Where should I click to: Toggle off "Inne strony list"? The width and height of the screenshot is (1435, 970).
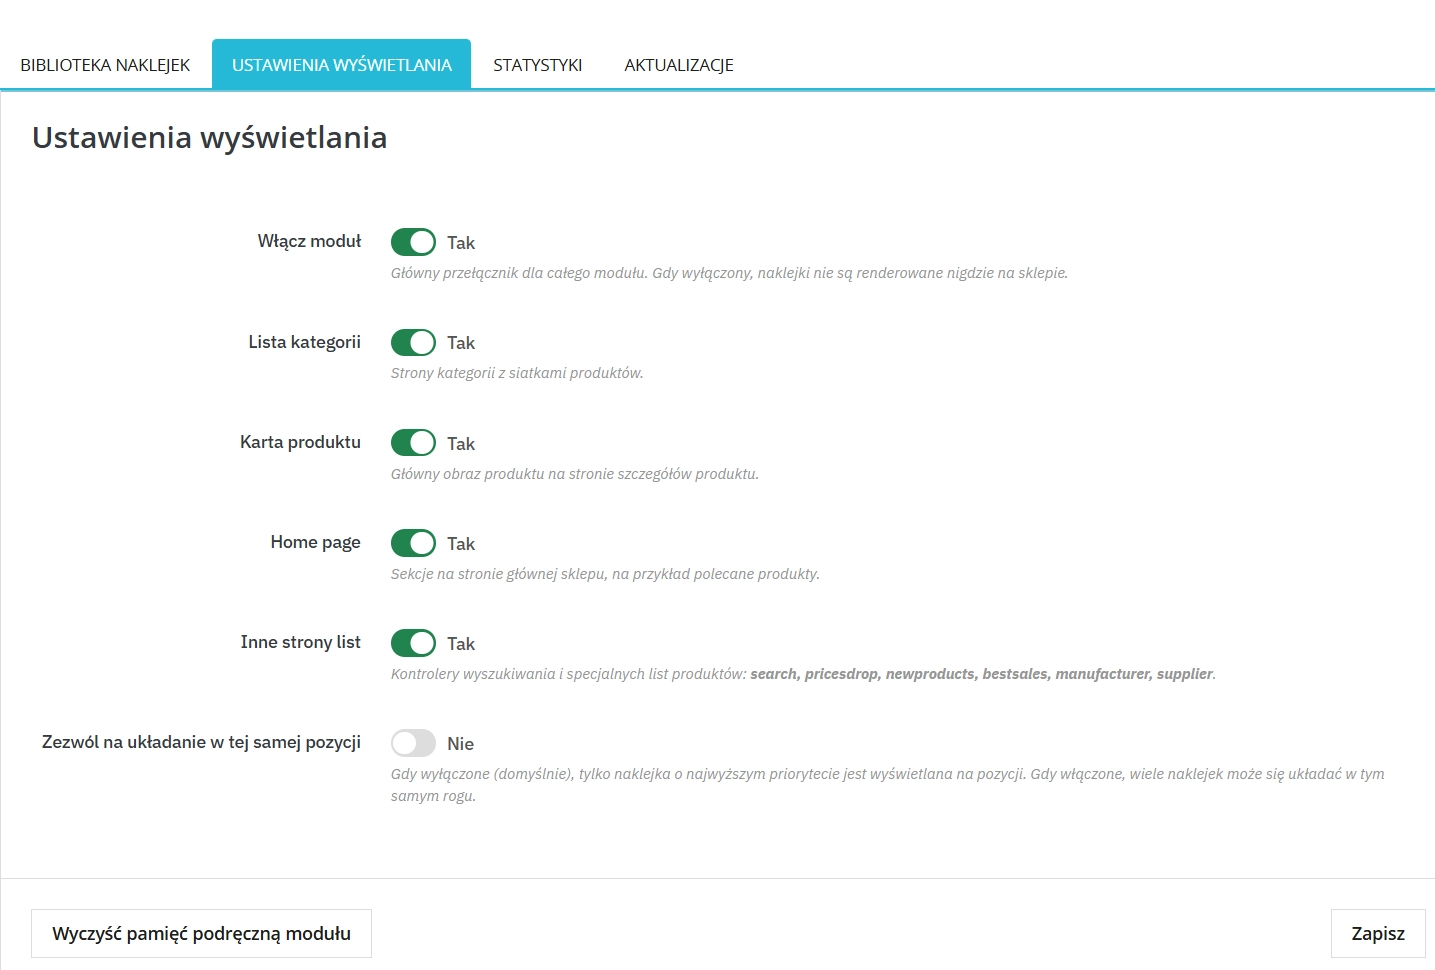click(x=413, y=643)
